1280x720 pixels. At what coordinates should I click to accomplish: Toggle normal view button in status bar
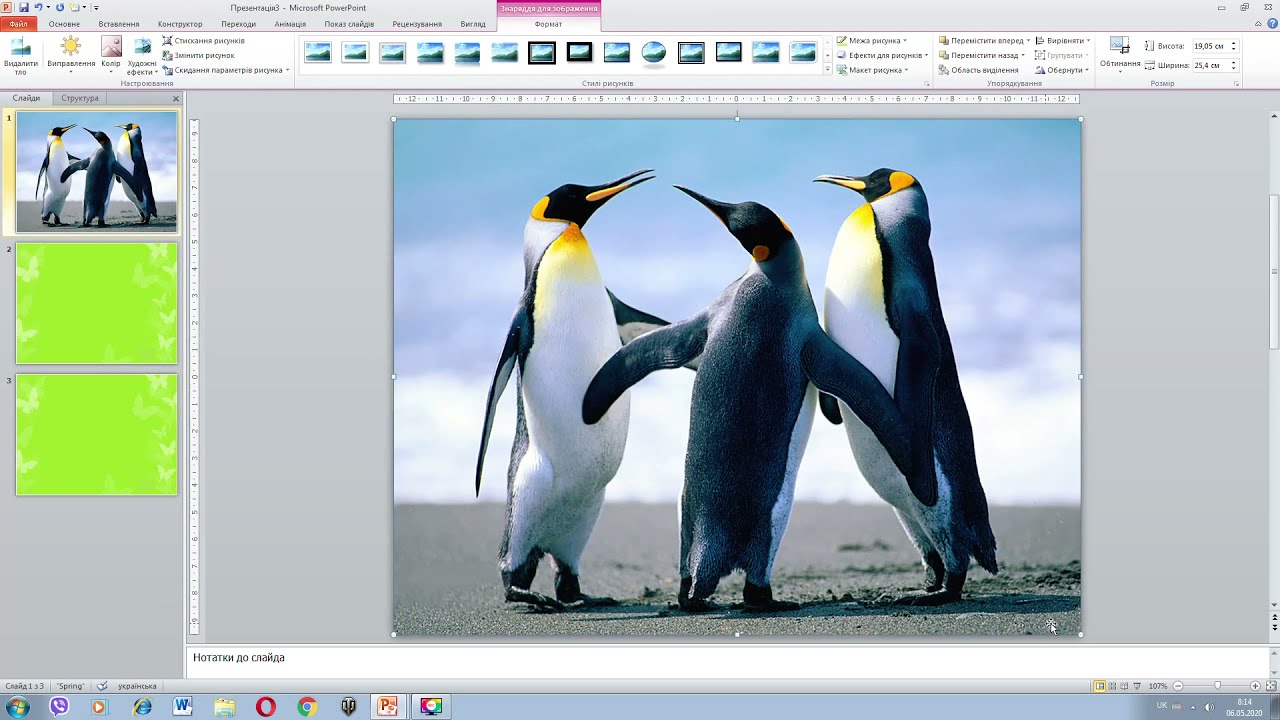click(1100, 686)
